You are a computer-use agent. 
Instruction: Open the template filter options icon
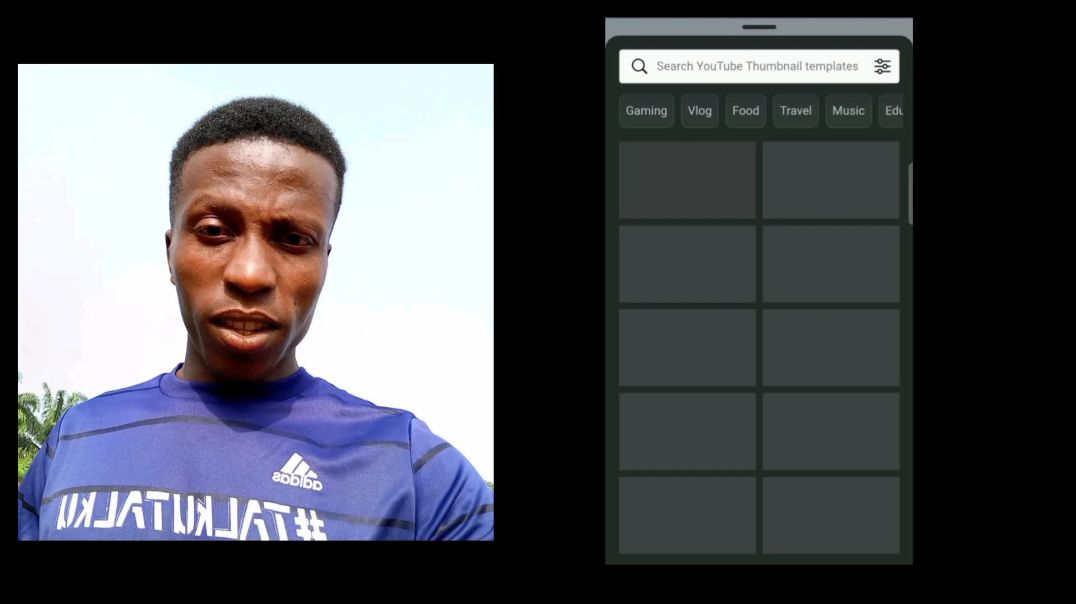click(881, 66)
